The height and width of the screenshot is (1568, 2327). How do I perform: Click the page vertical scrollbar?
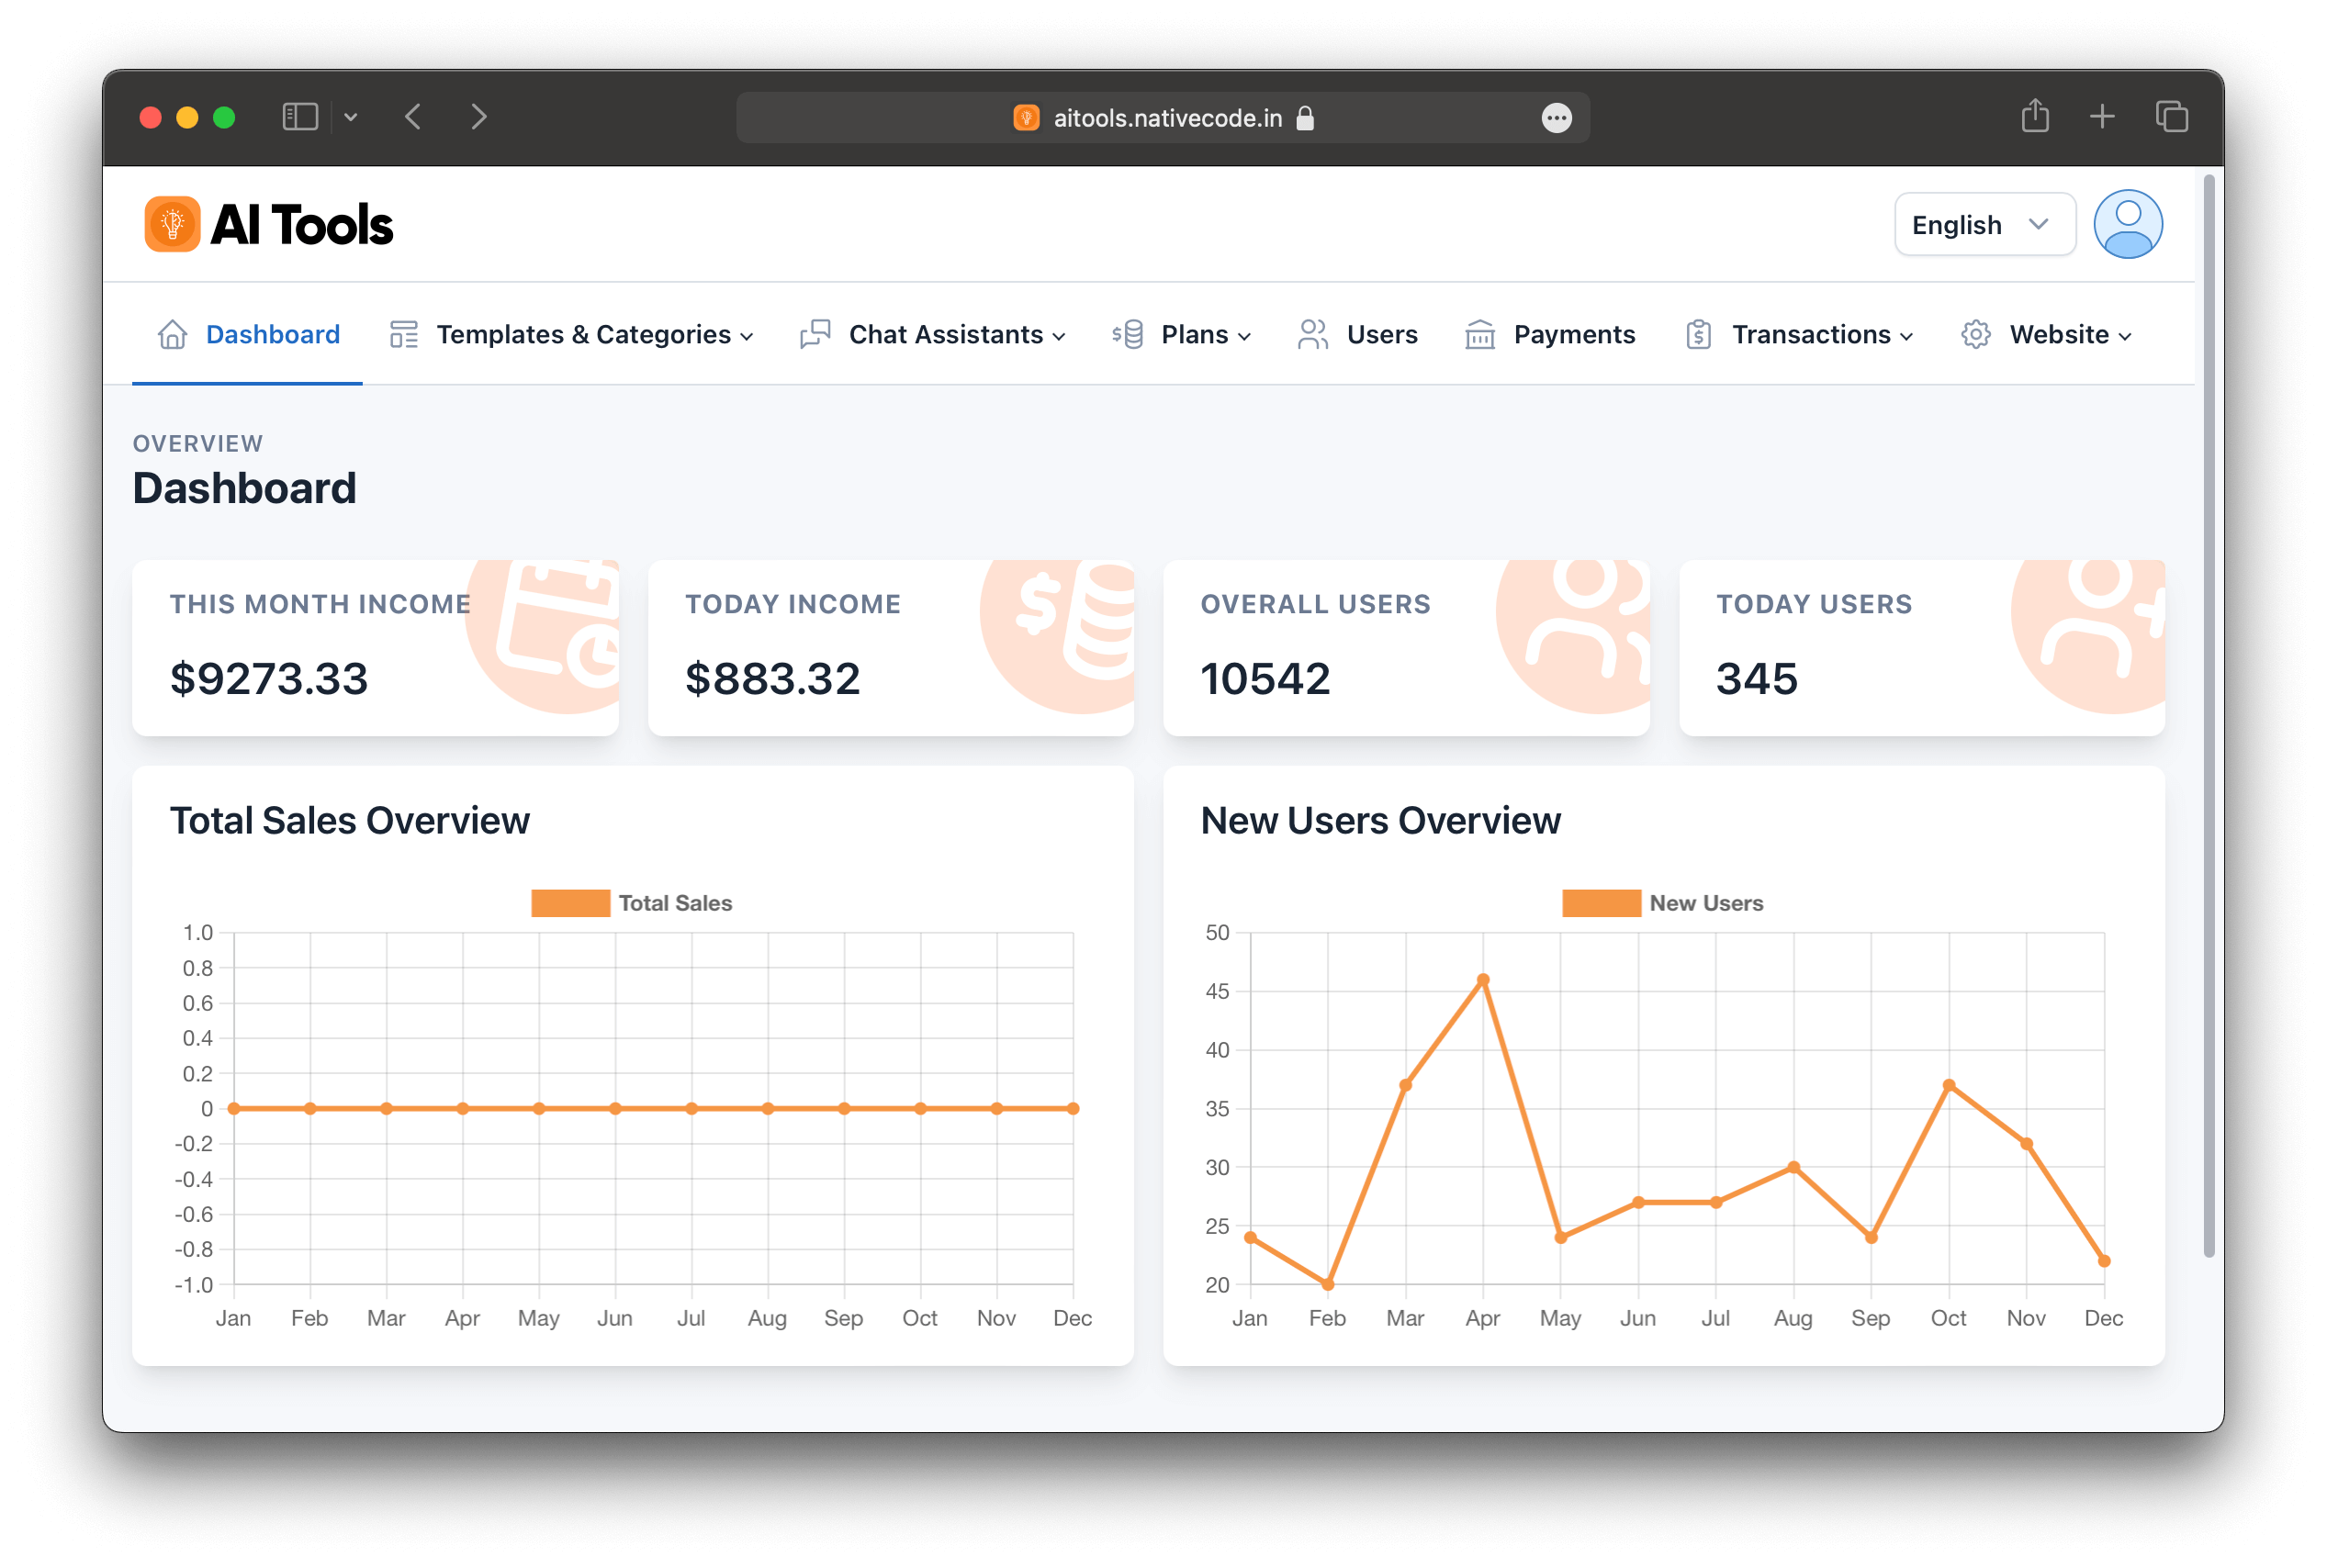click(2208, 715)
